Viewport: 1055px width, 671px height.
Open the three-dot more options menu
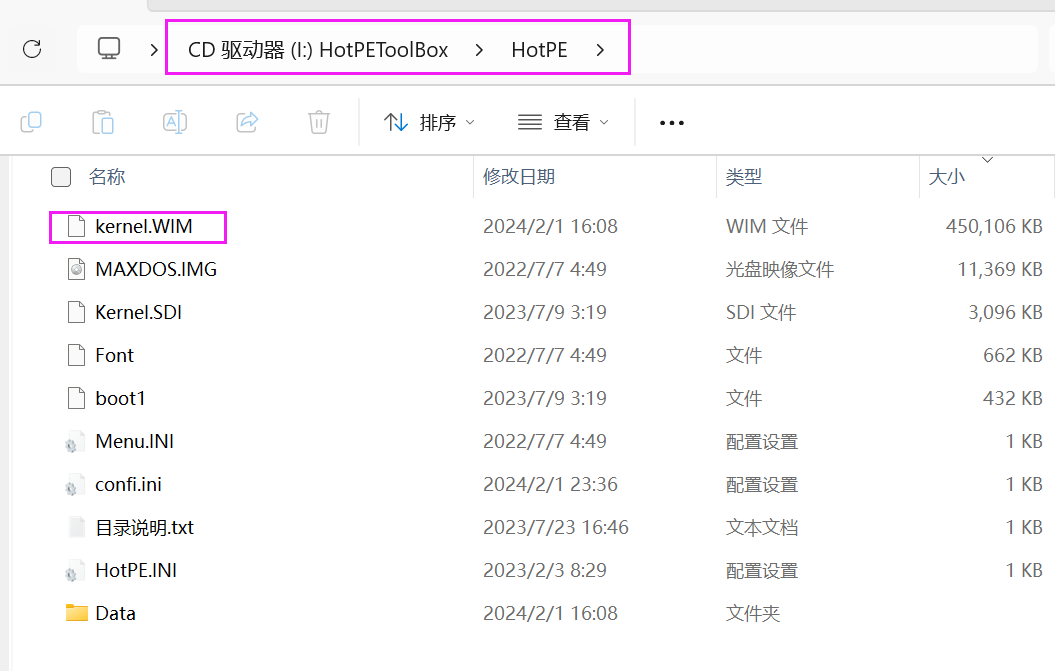[671, 123]
